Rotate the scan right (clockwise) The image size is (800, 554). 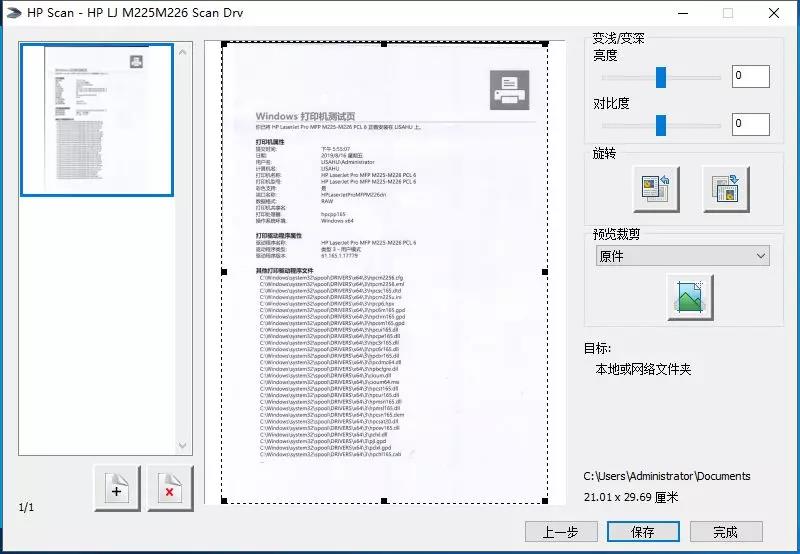[726, 188]
